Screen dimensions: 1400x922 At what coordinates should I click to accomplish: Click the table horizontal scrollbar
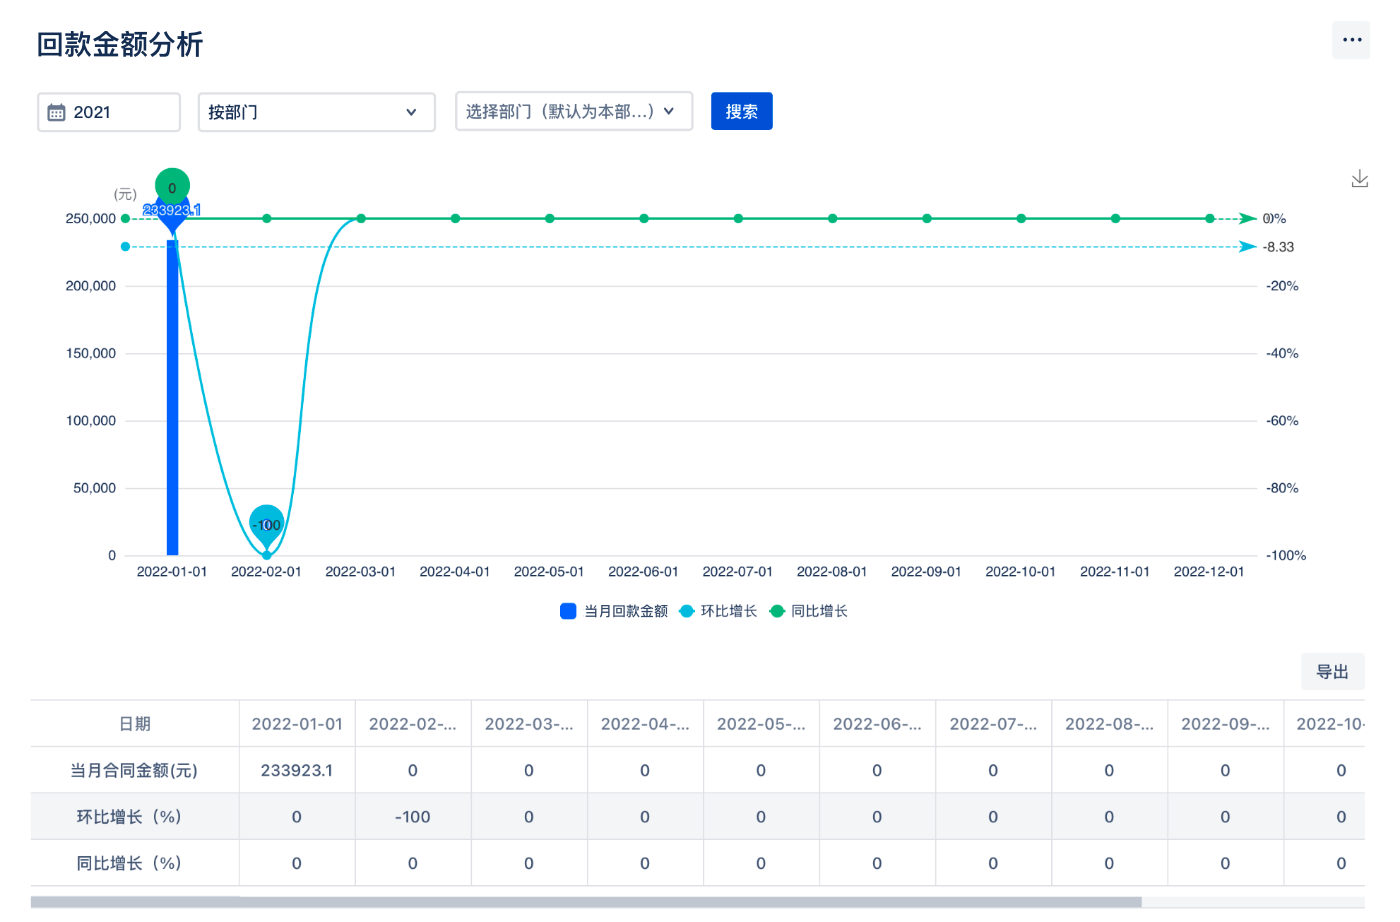586,902
